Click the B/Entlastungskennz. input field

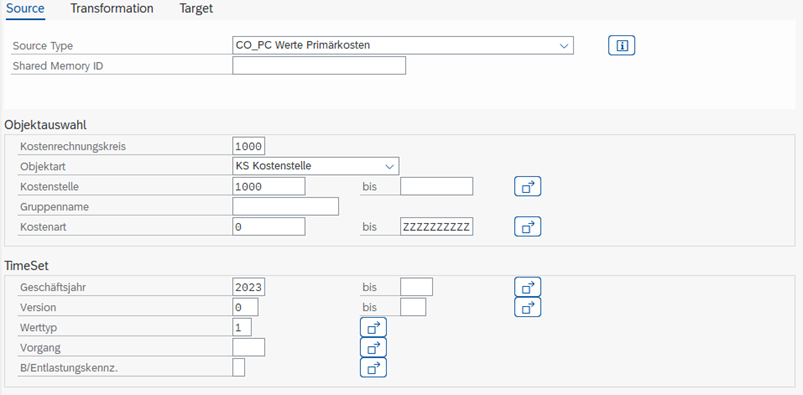click(239, 367)
